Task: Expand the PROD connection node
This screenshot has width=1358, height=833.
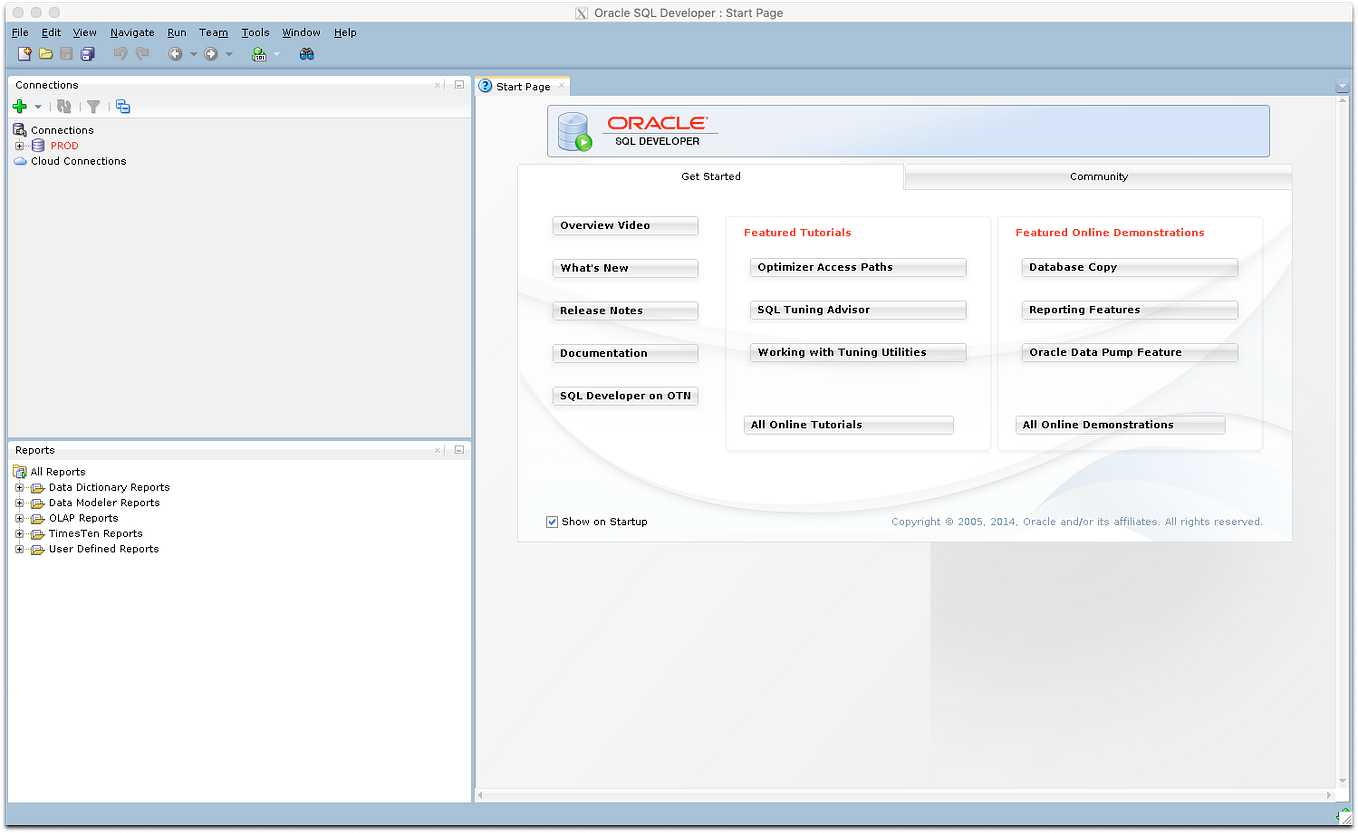Action: pos(19,146)
